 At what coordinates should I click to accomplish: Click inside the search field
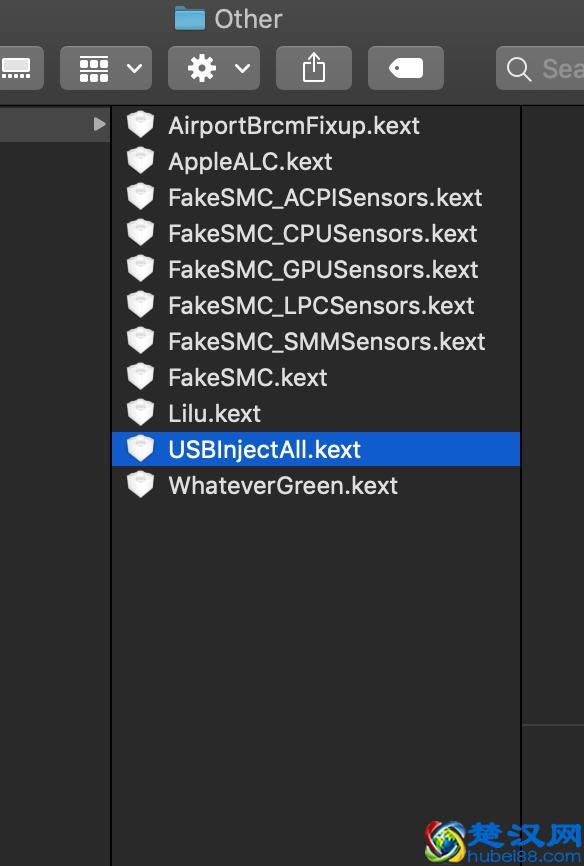tap(555, 69)
